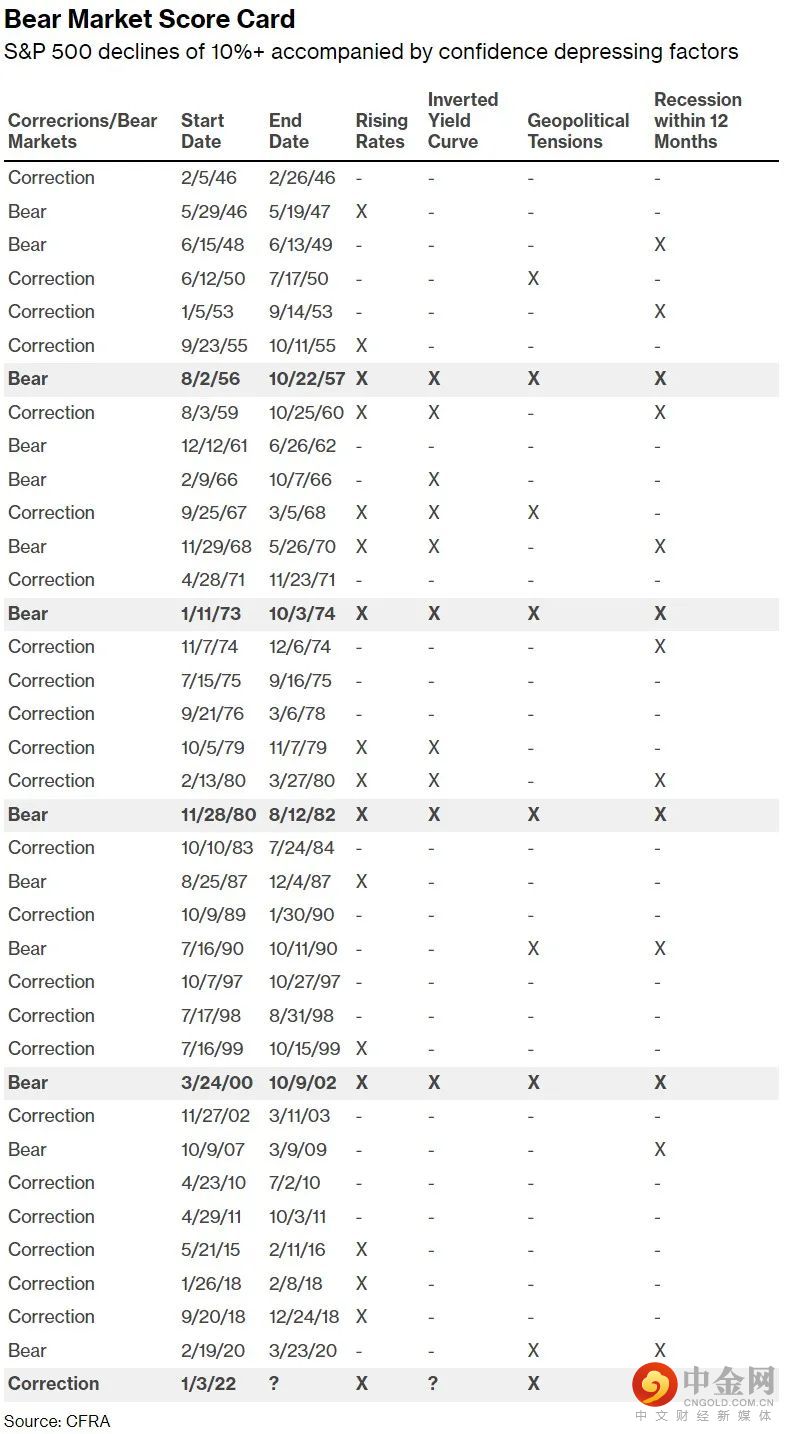Image resolution: width=789 pixels, height=1434 pixels.
Task: Select the 11/28/80 start date cell
Action: pos(218,815)
